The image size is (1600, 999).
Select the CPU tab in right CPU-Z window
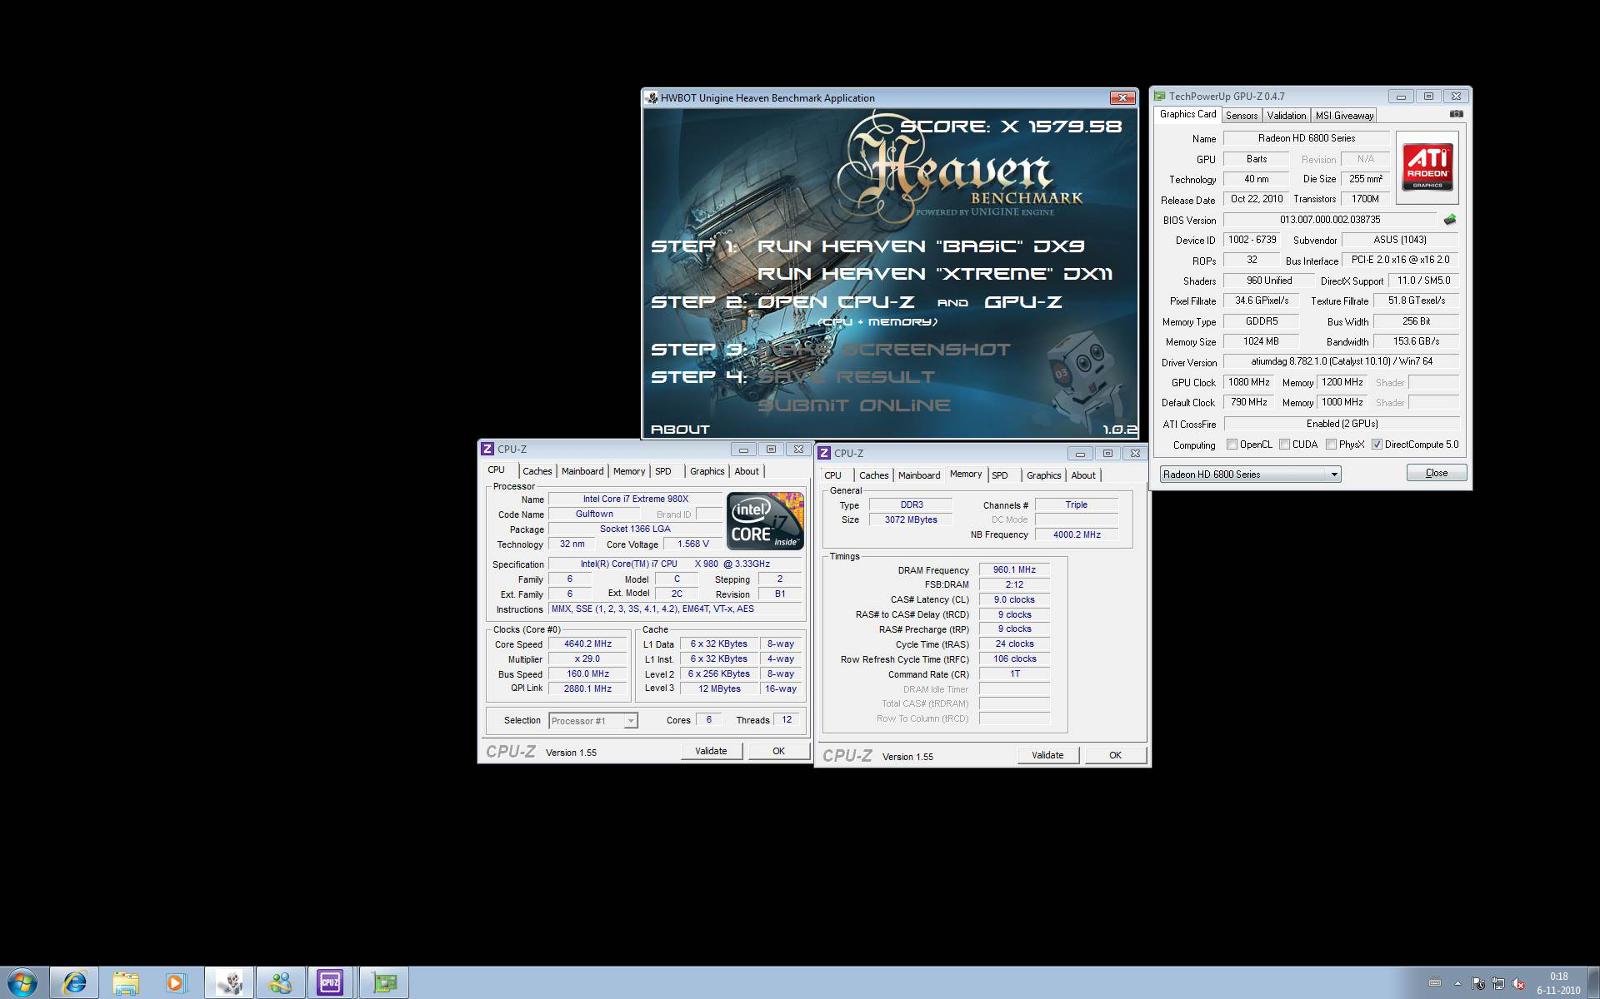click(833, 475)
